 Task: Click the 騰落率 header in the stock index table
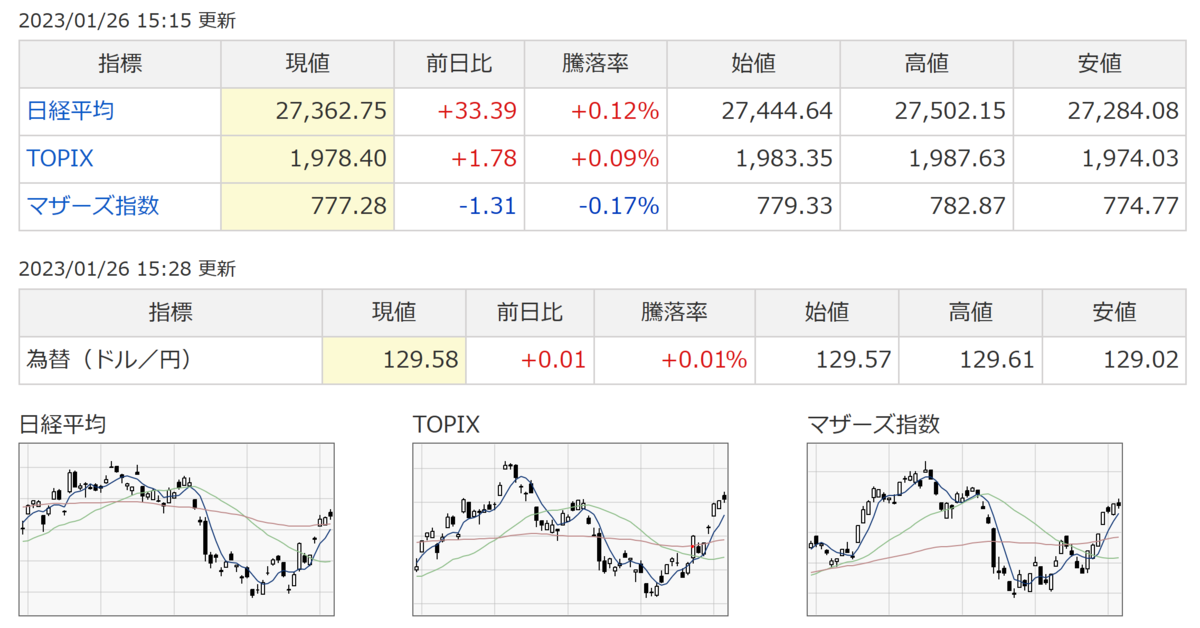pyautogui.click(x=594, y=64)
